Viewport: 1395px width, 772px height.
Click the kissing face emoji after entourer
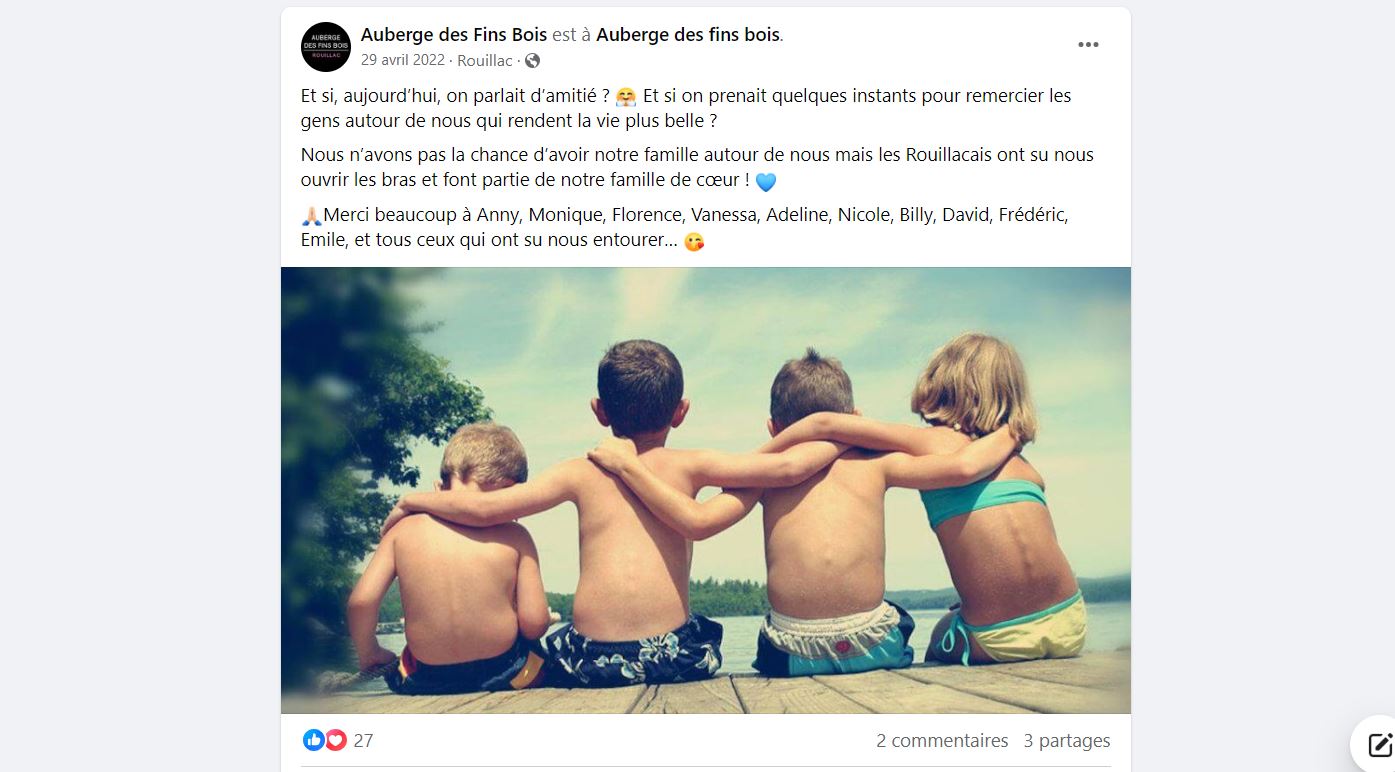pos(694,242)
